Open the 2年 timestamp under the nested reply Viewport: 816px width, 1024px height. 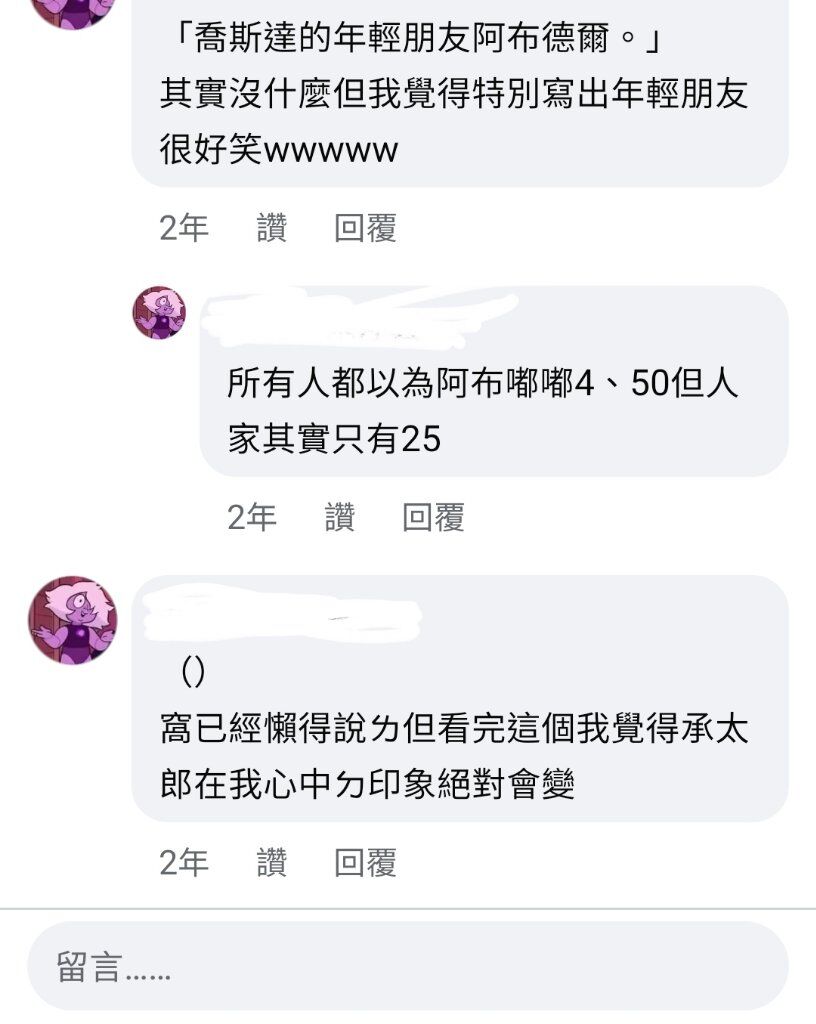(252, 517)
